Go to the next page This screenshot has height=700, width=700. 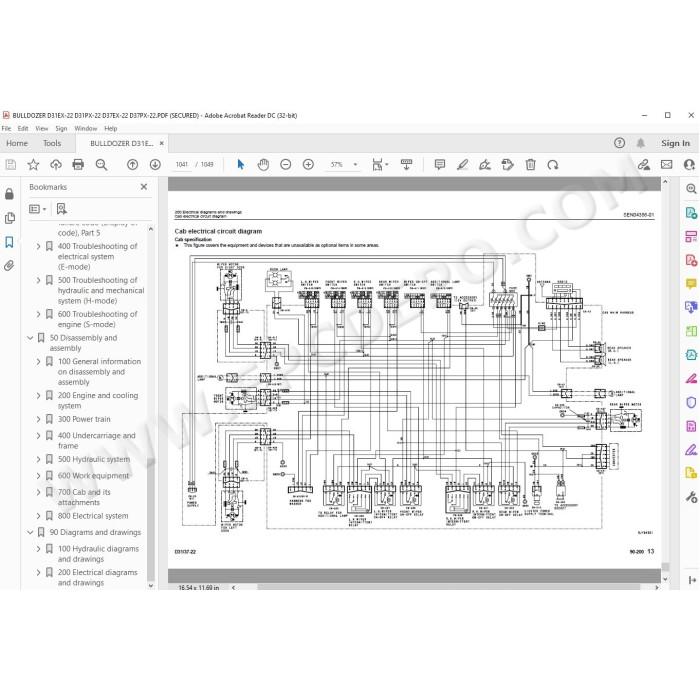[155, 165]
